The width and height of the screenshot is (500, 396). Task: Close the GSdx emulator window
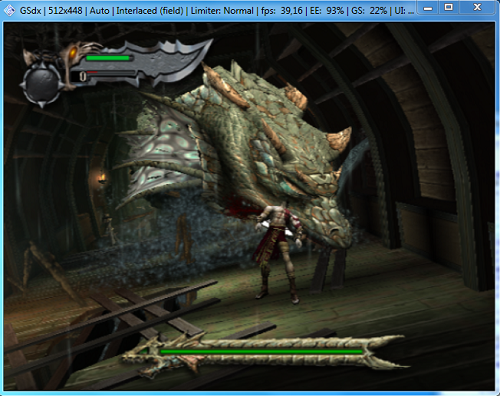pyautogui.click(x=477, y=8)
